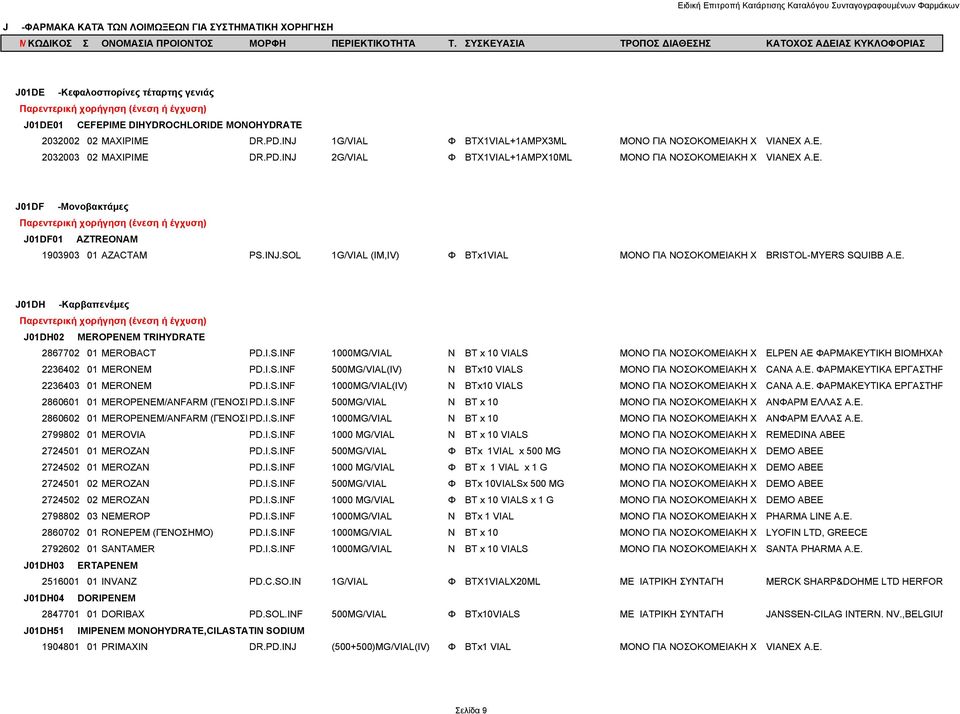Screen dimensions: 960x714
Task: Click packaging 'BTX1VIAL+1AMPX3ML'
Action: [516, 141]
